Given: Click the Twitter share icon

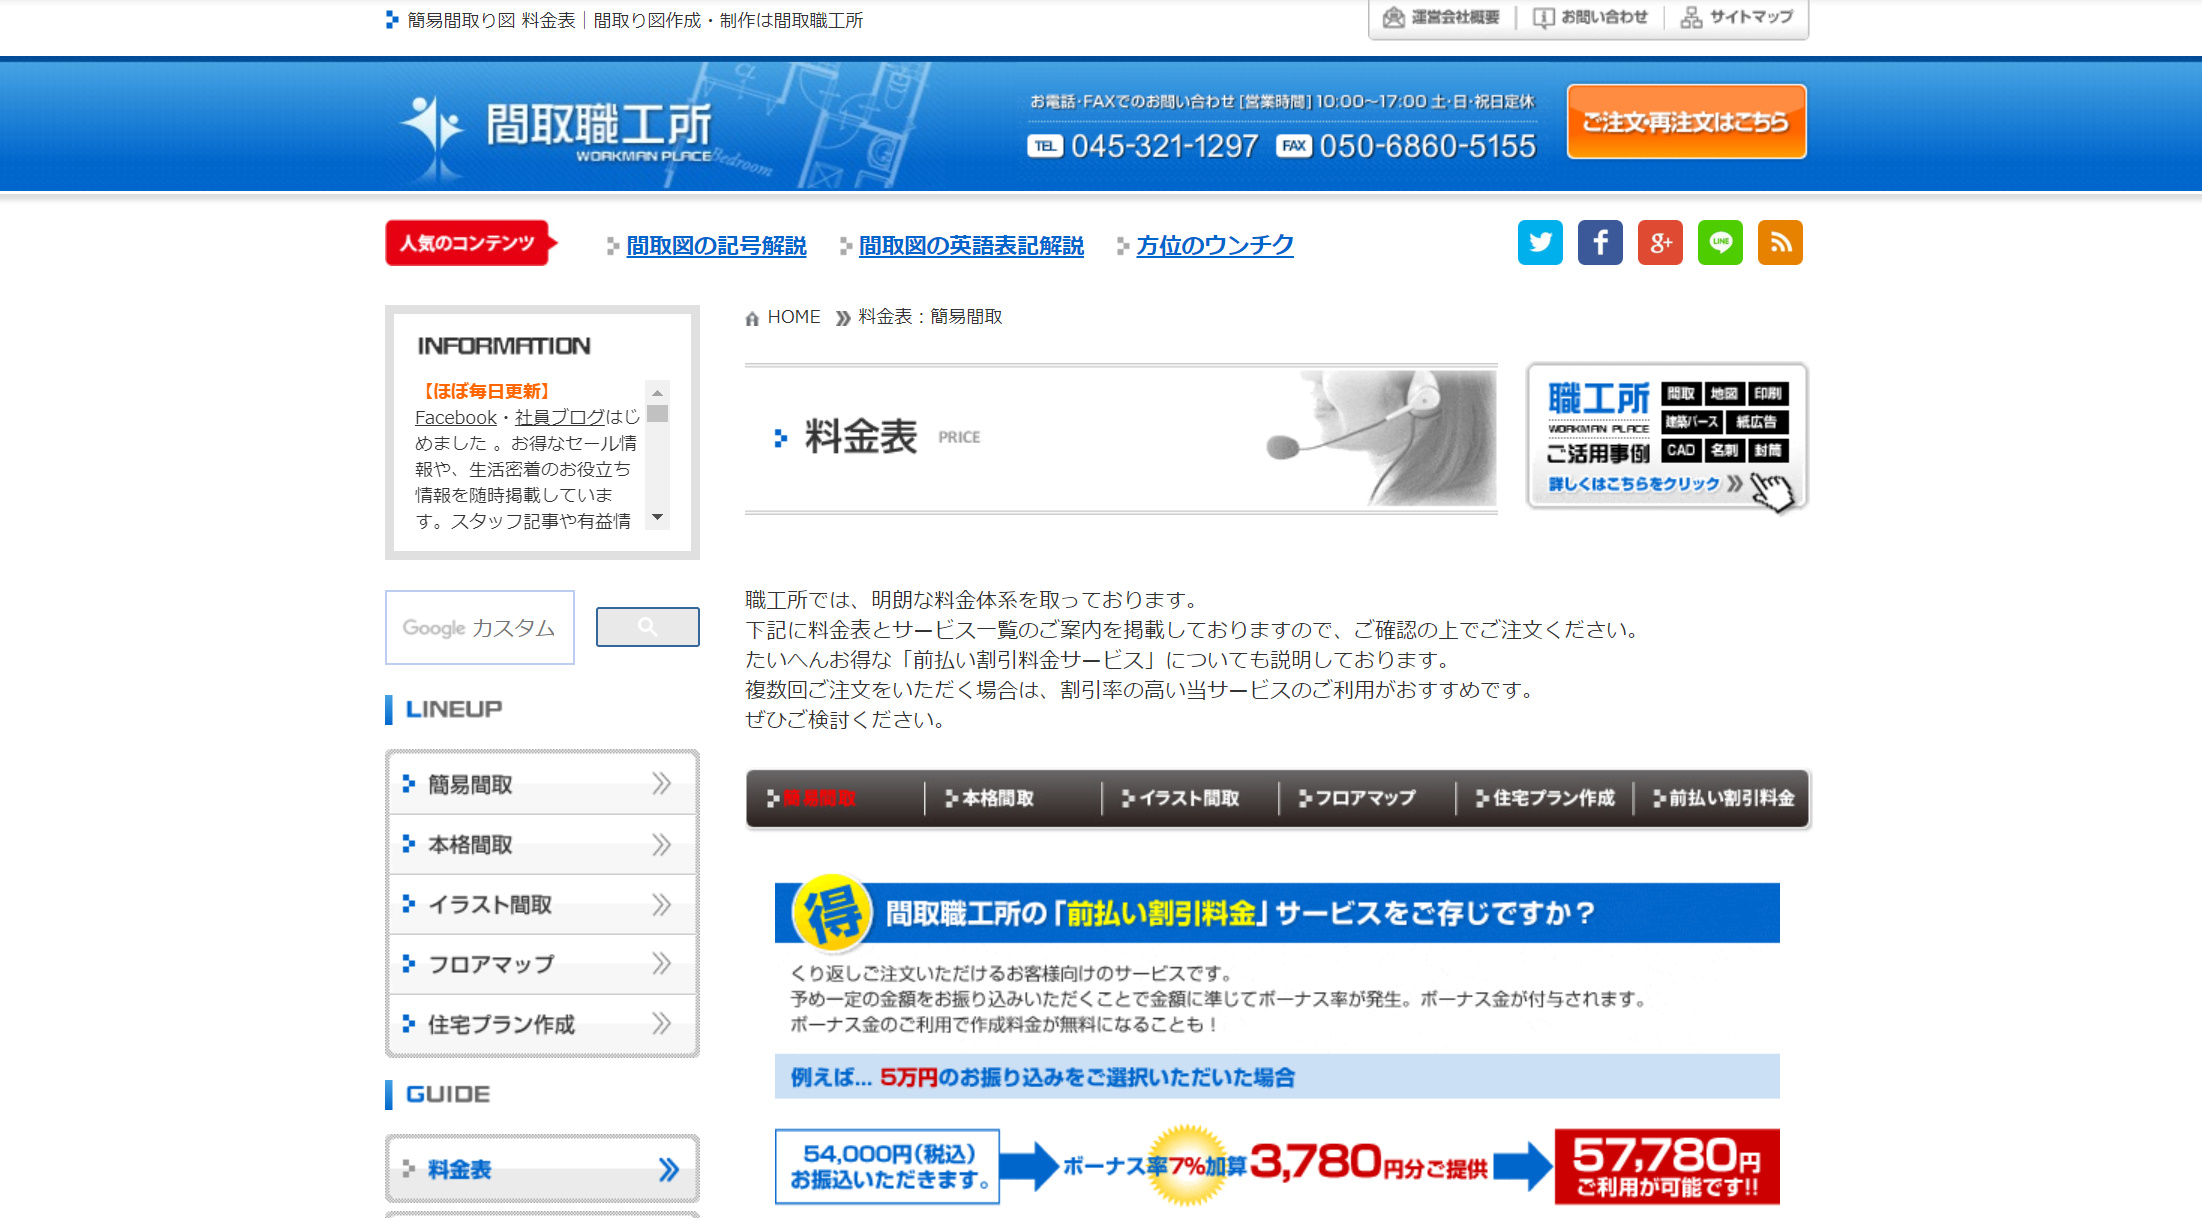Looking at the screenshot, I should tap(1540, 243).
